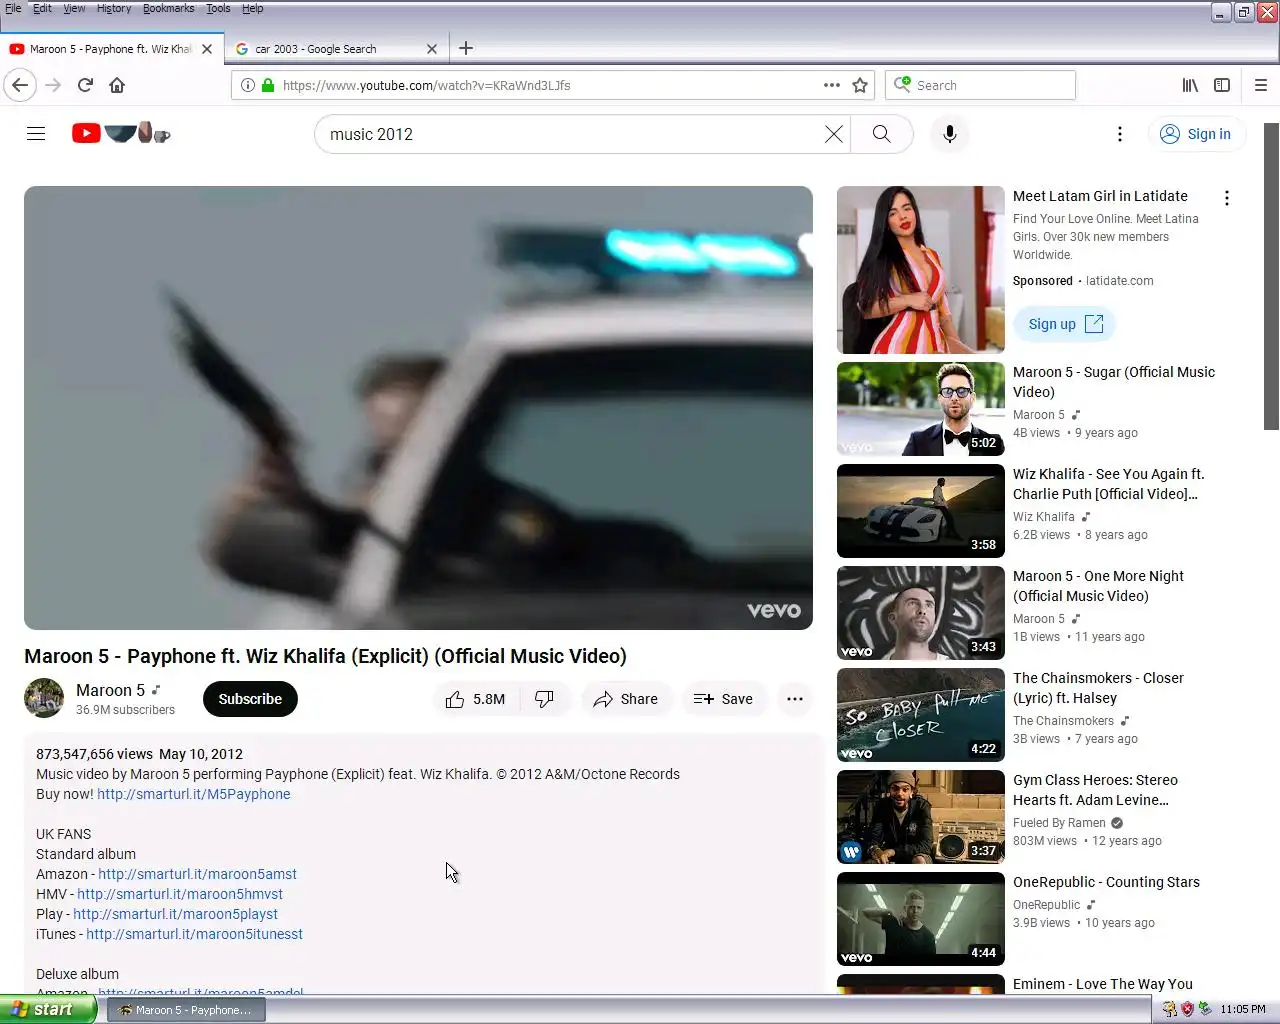Subscribe to Maroon 5 channel
Image resolution: width=1280 pixels, height=1024 pixels.
(x=250, y=699)
